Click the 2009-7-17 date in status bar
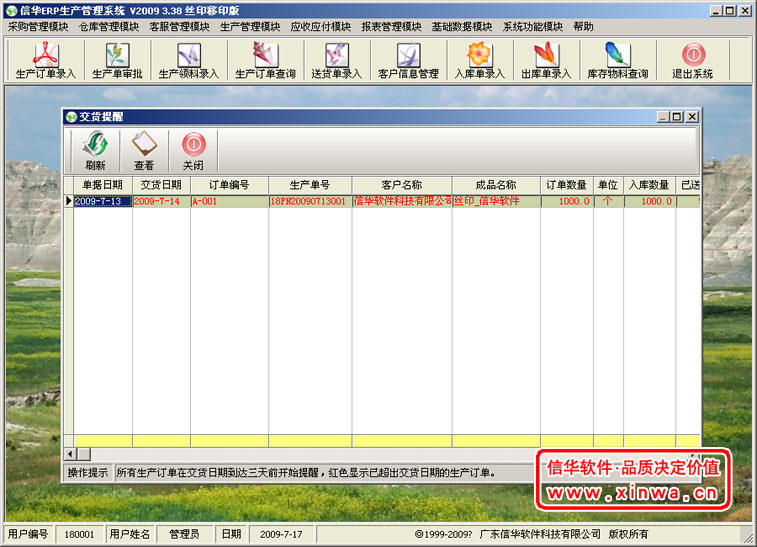 [281, 534]
